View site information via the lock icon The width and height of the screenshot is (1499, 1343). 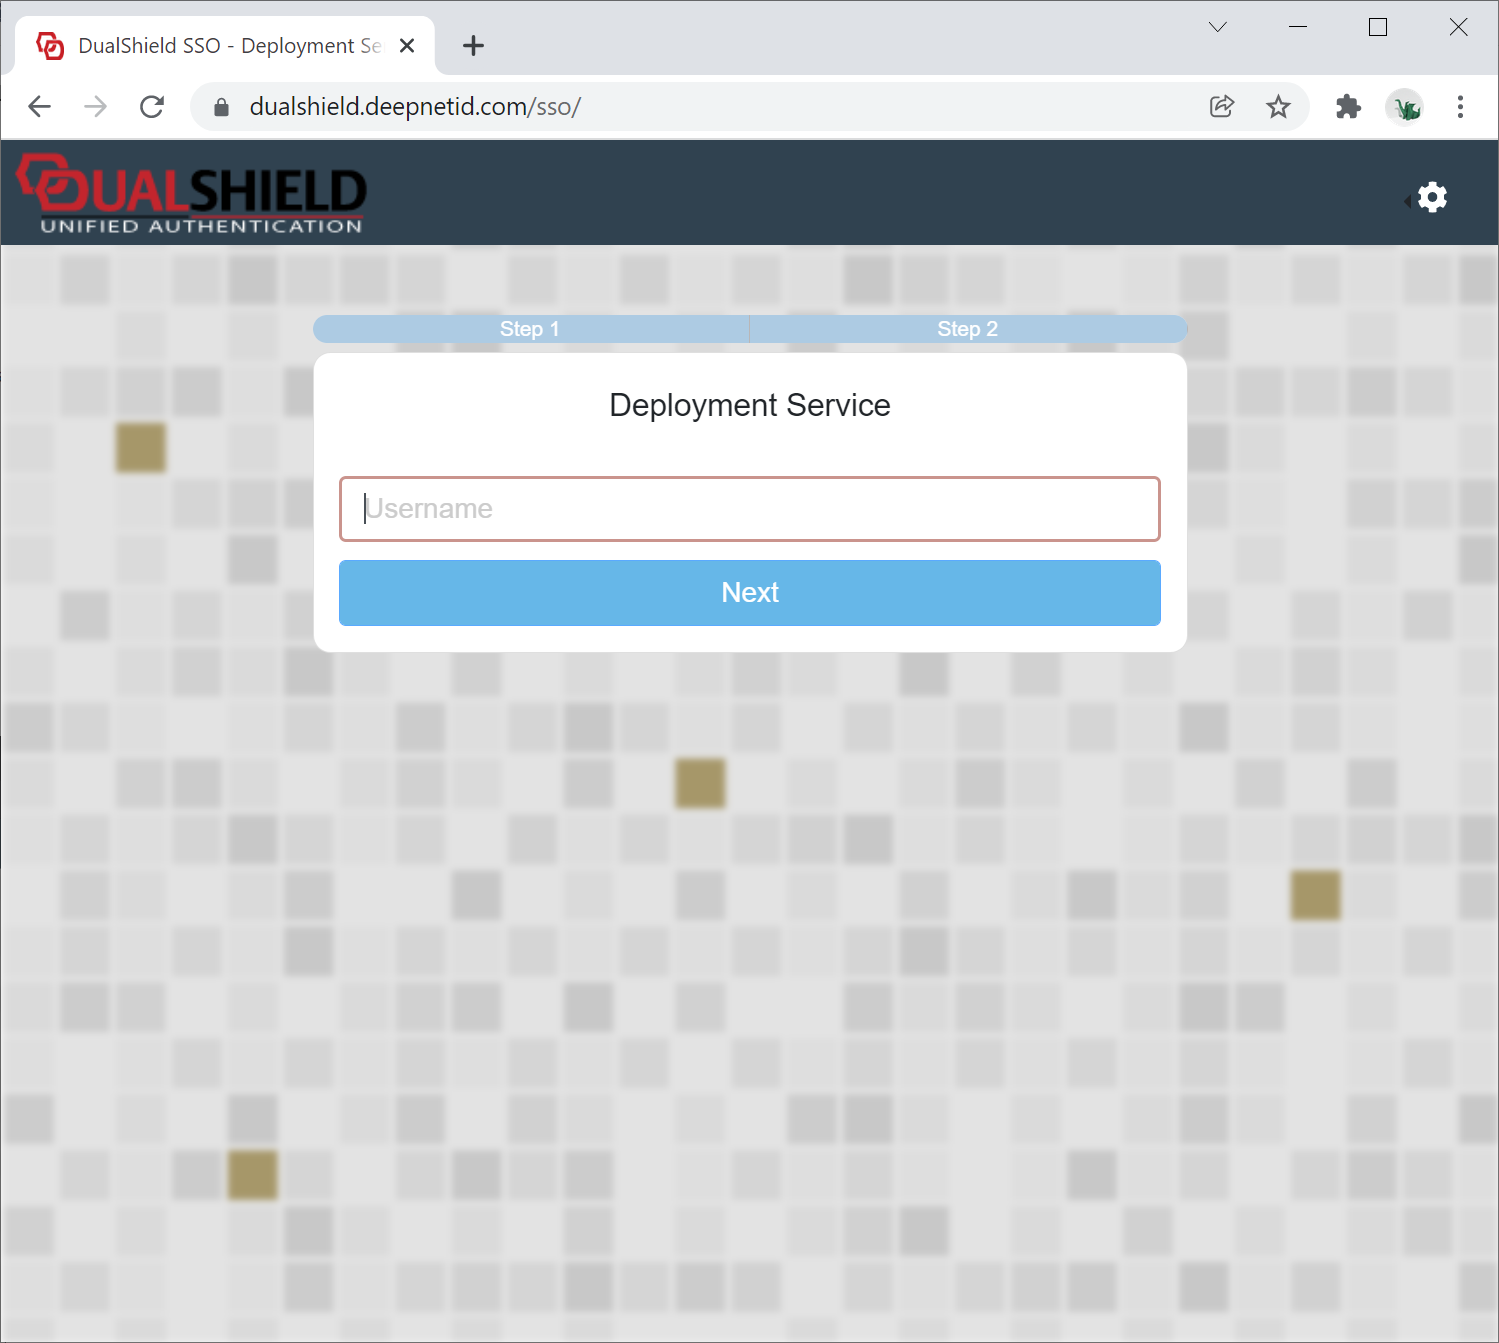click(x=222, y=107)
